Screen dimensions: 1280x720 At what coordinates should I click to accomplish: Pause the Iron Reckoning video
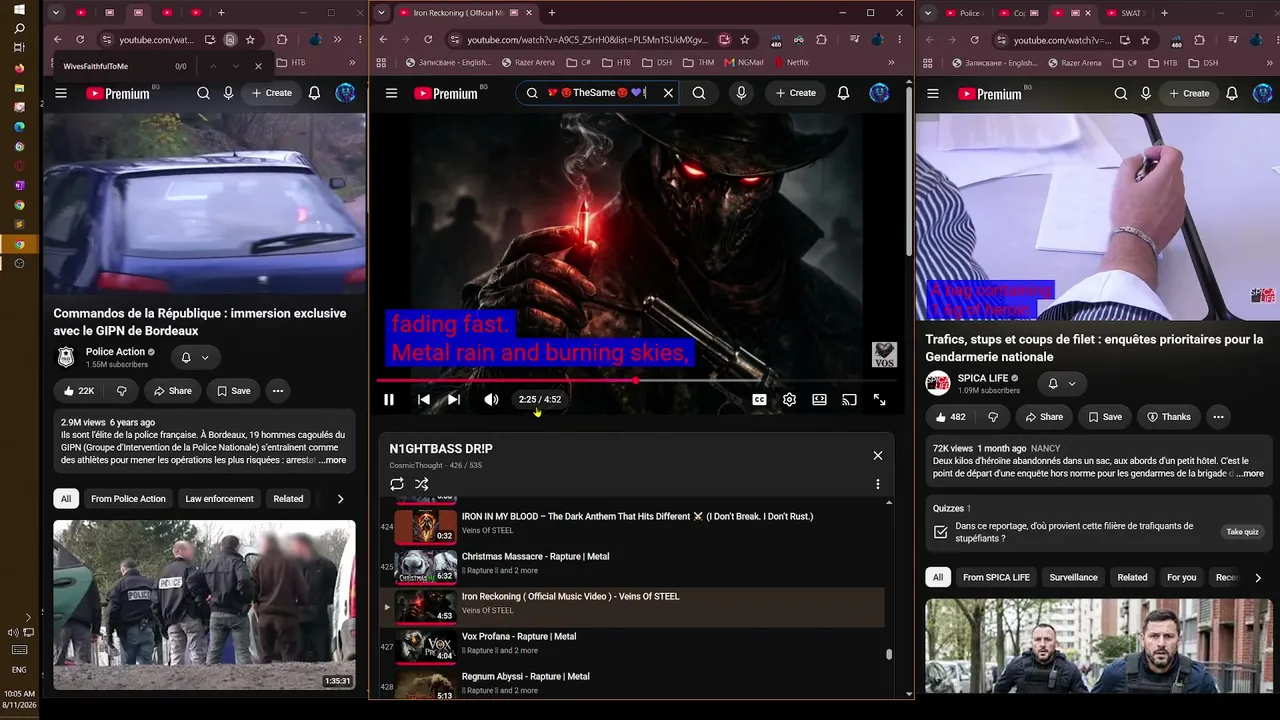(389, 400)
